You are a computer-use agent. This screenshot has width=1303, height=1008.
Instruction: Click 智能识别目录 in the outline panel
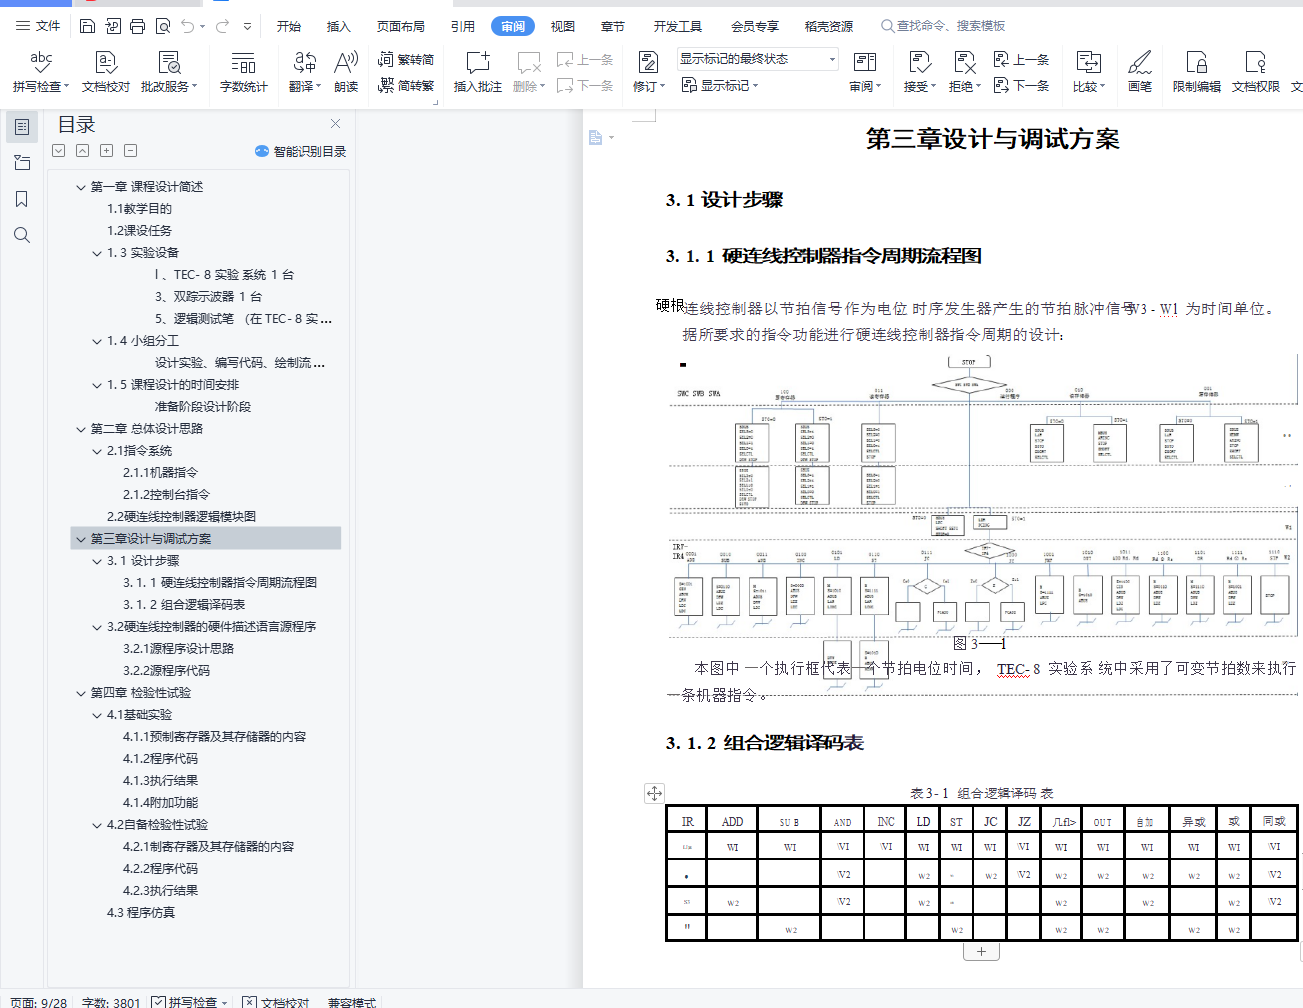[300, 151]
